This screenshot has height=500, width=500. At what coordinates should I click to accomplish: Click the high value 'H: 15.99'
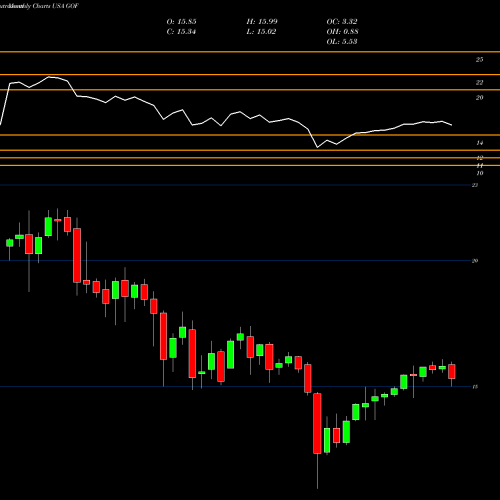262,22
